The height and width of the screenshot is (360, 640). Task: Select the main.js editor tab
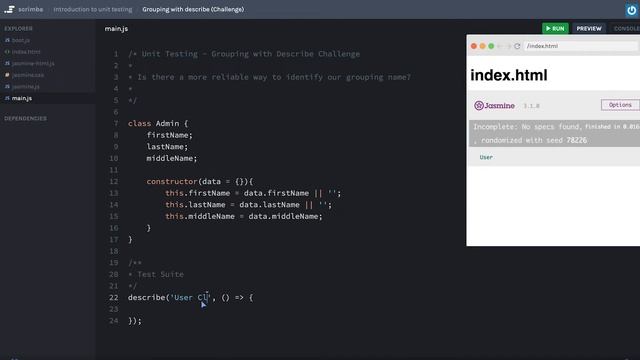[116, 29]
